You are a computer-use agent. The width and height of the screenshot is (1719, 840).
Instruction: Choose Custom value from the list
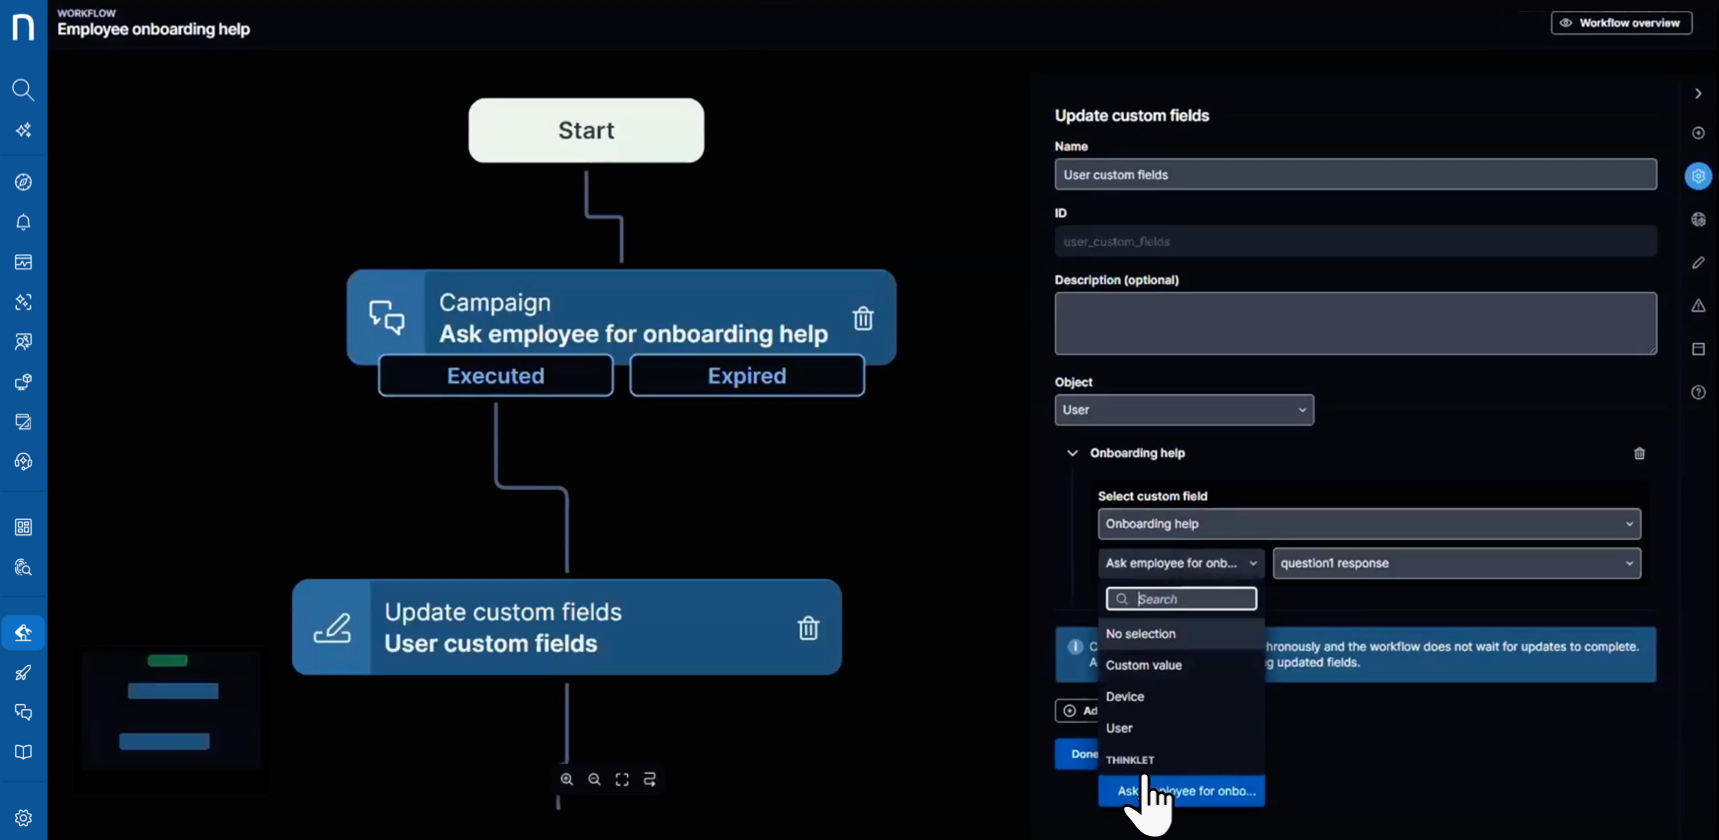pyautogui.click(x=1144, y=665)
